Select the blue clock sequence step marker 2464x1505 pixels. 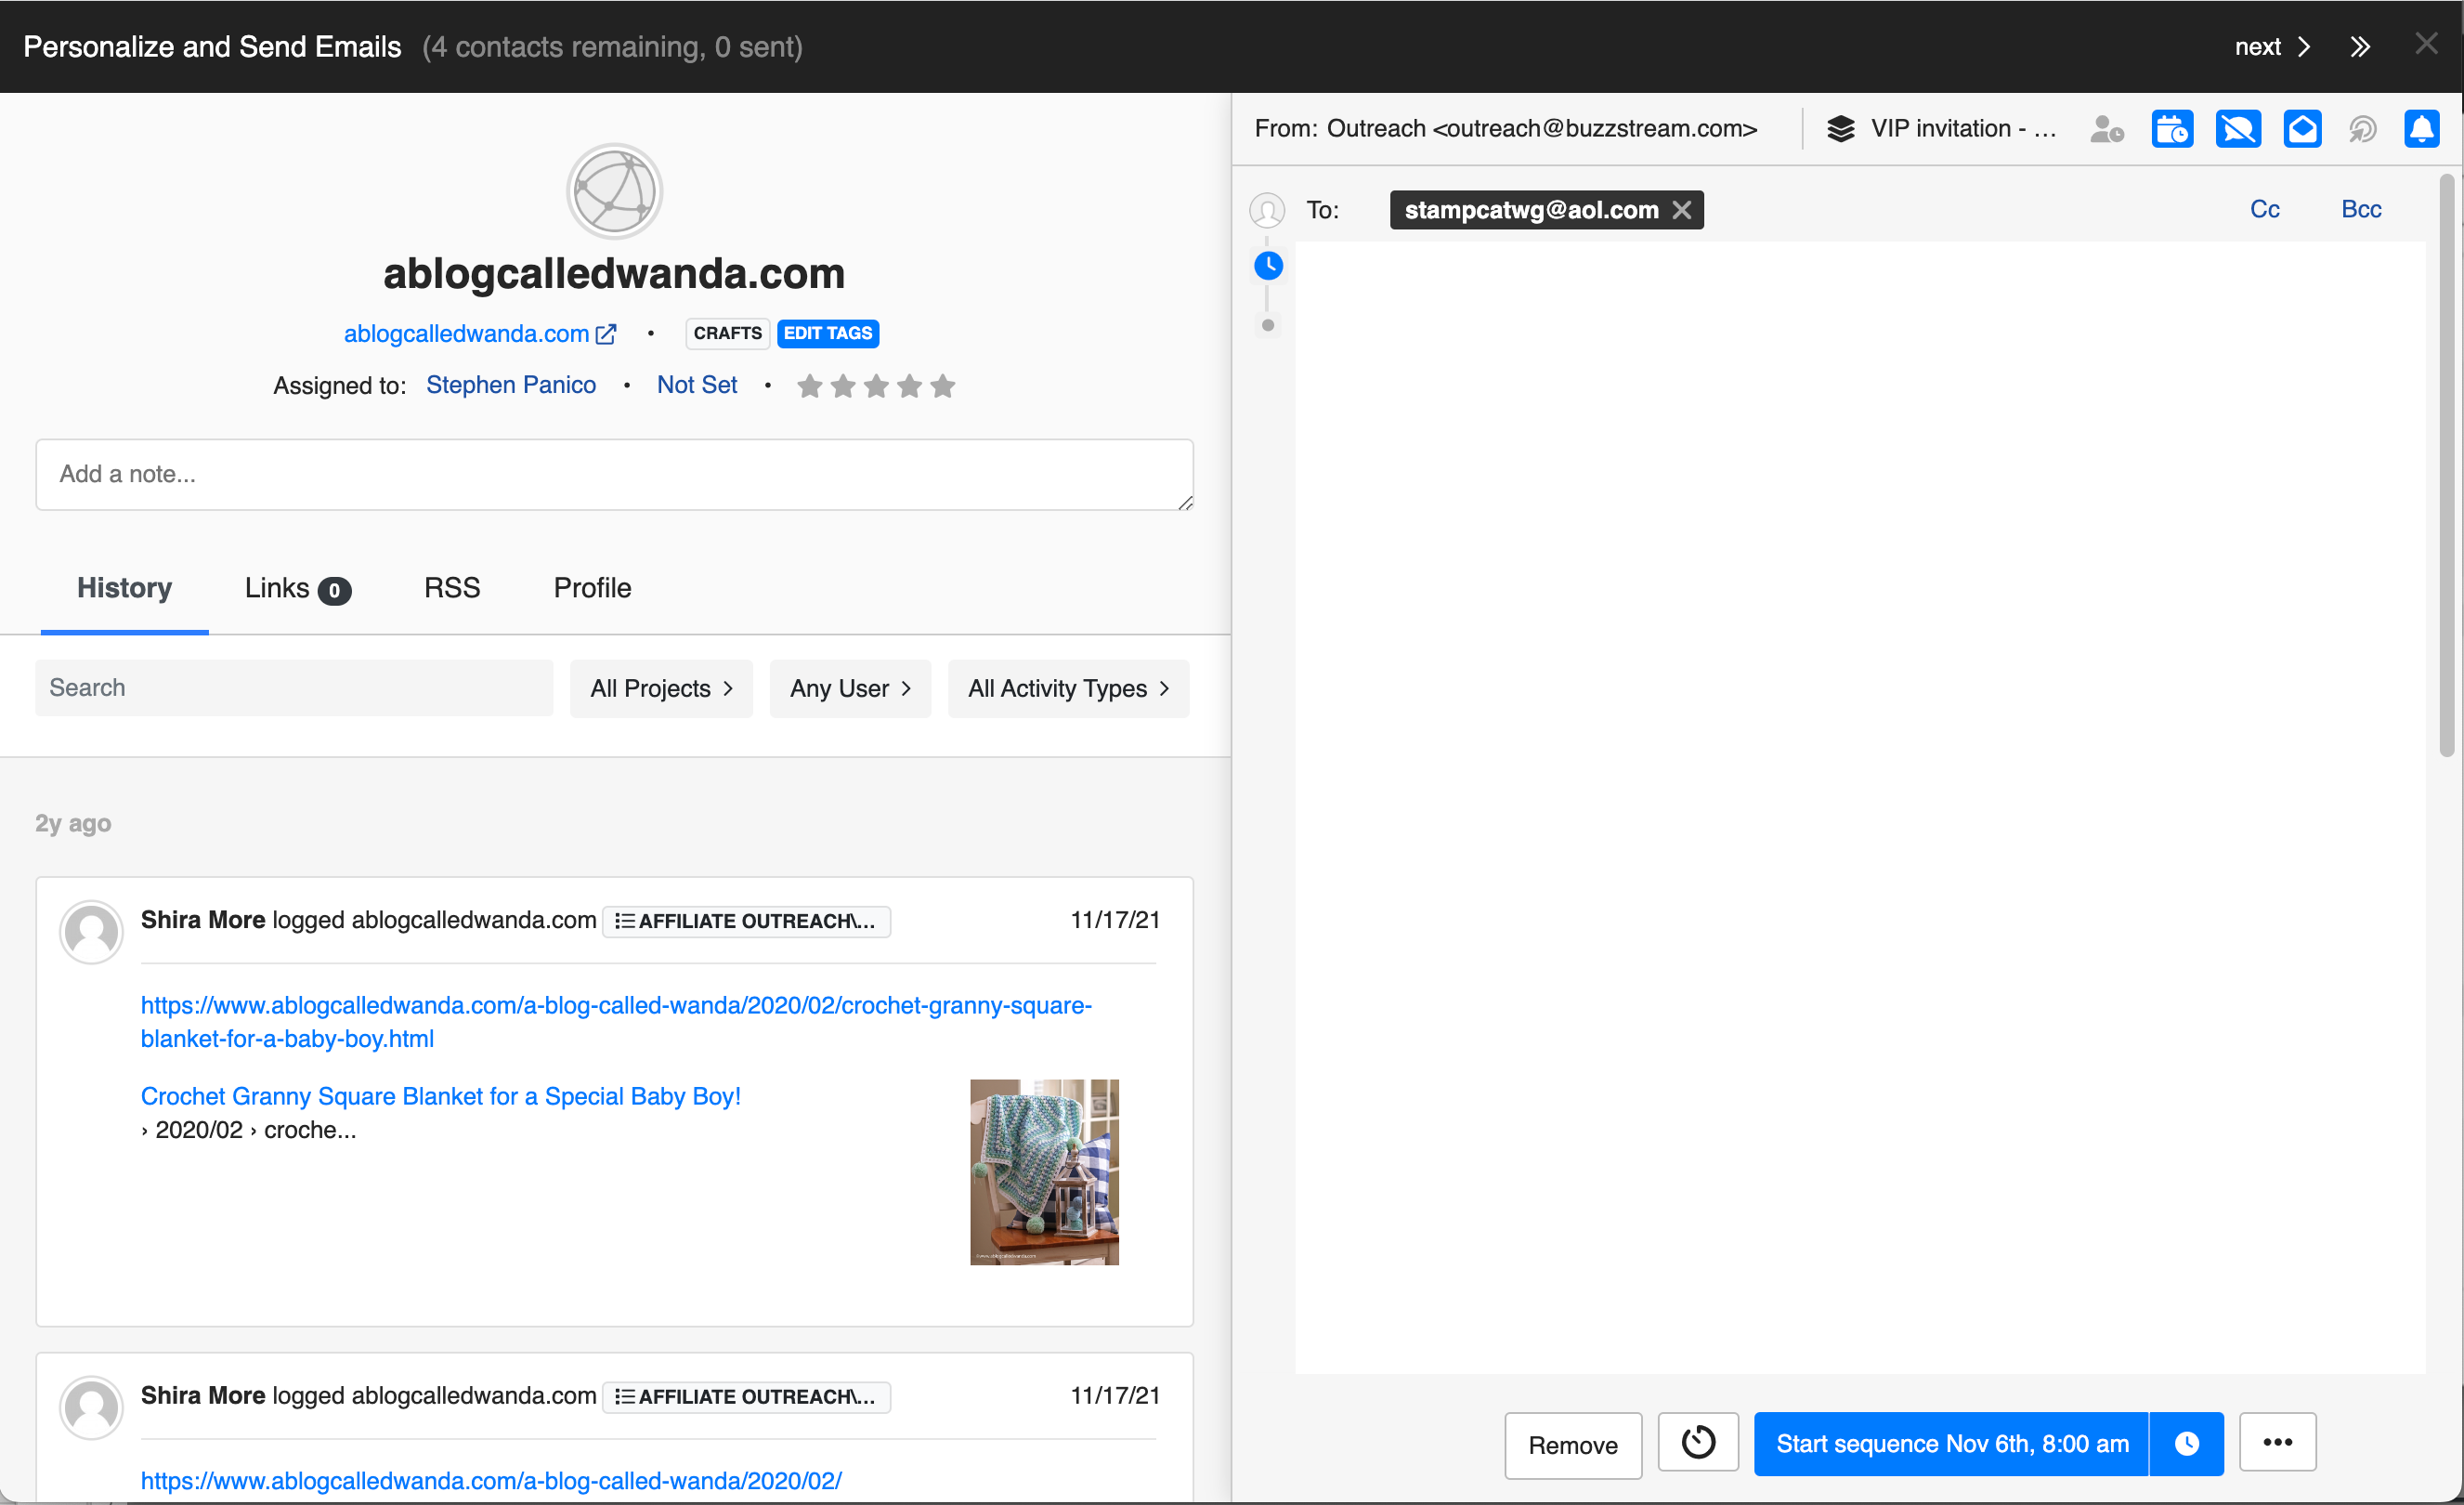(x=1268, y=266)
